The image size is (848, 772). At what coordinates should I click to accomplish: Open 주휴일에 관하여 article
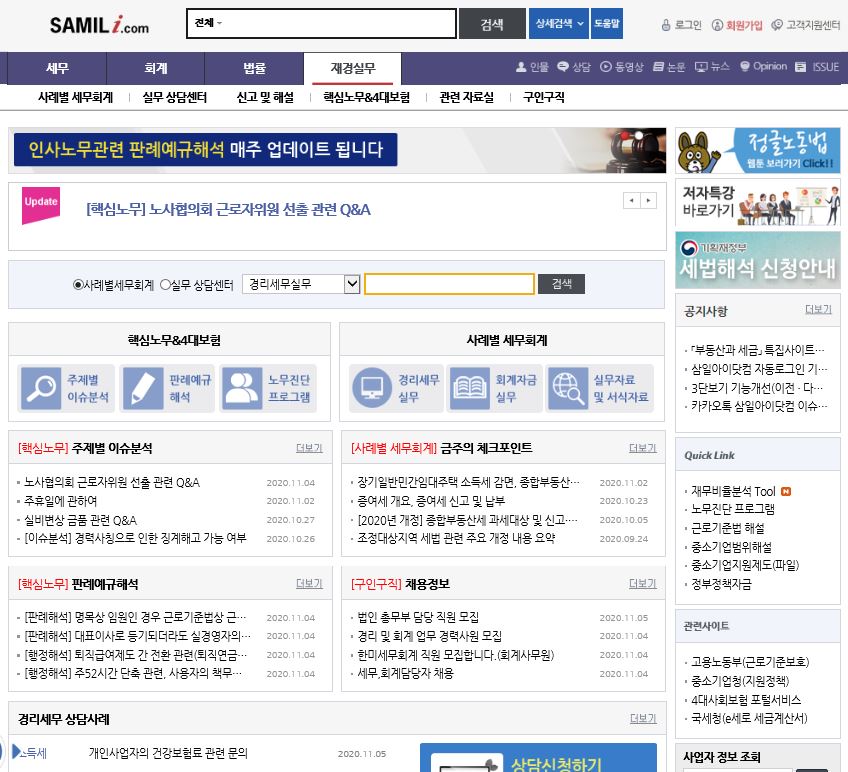61,501
